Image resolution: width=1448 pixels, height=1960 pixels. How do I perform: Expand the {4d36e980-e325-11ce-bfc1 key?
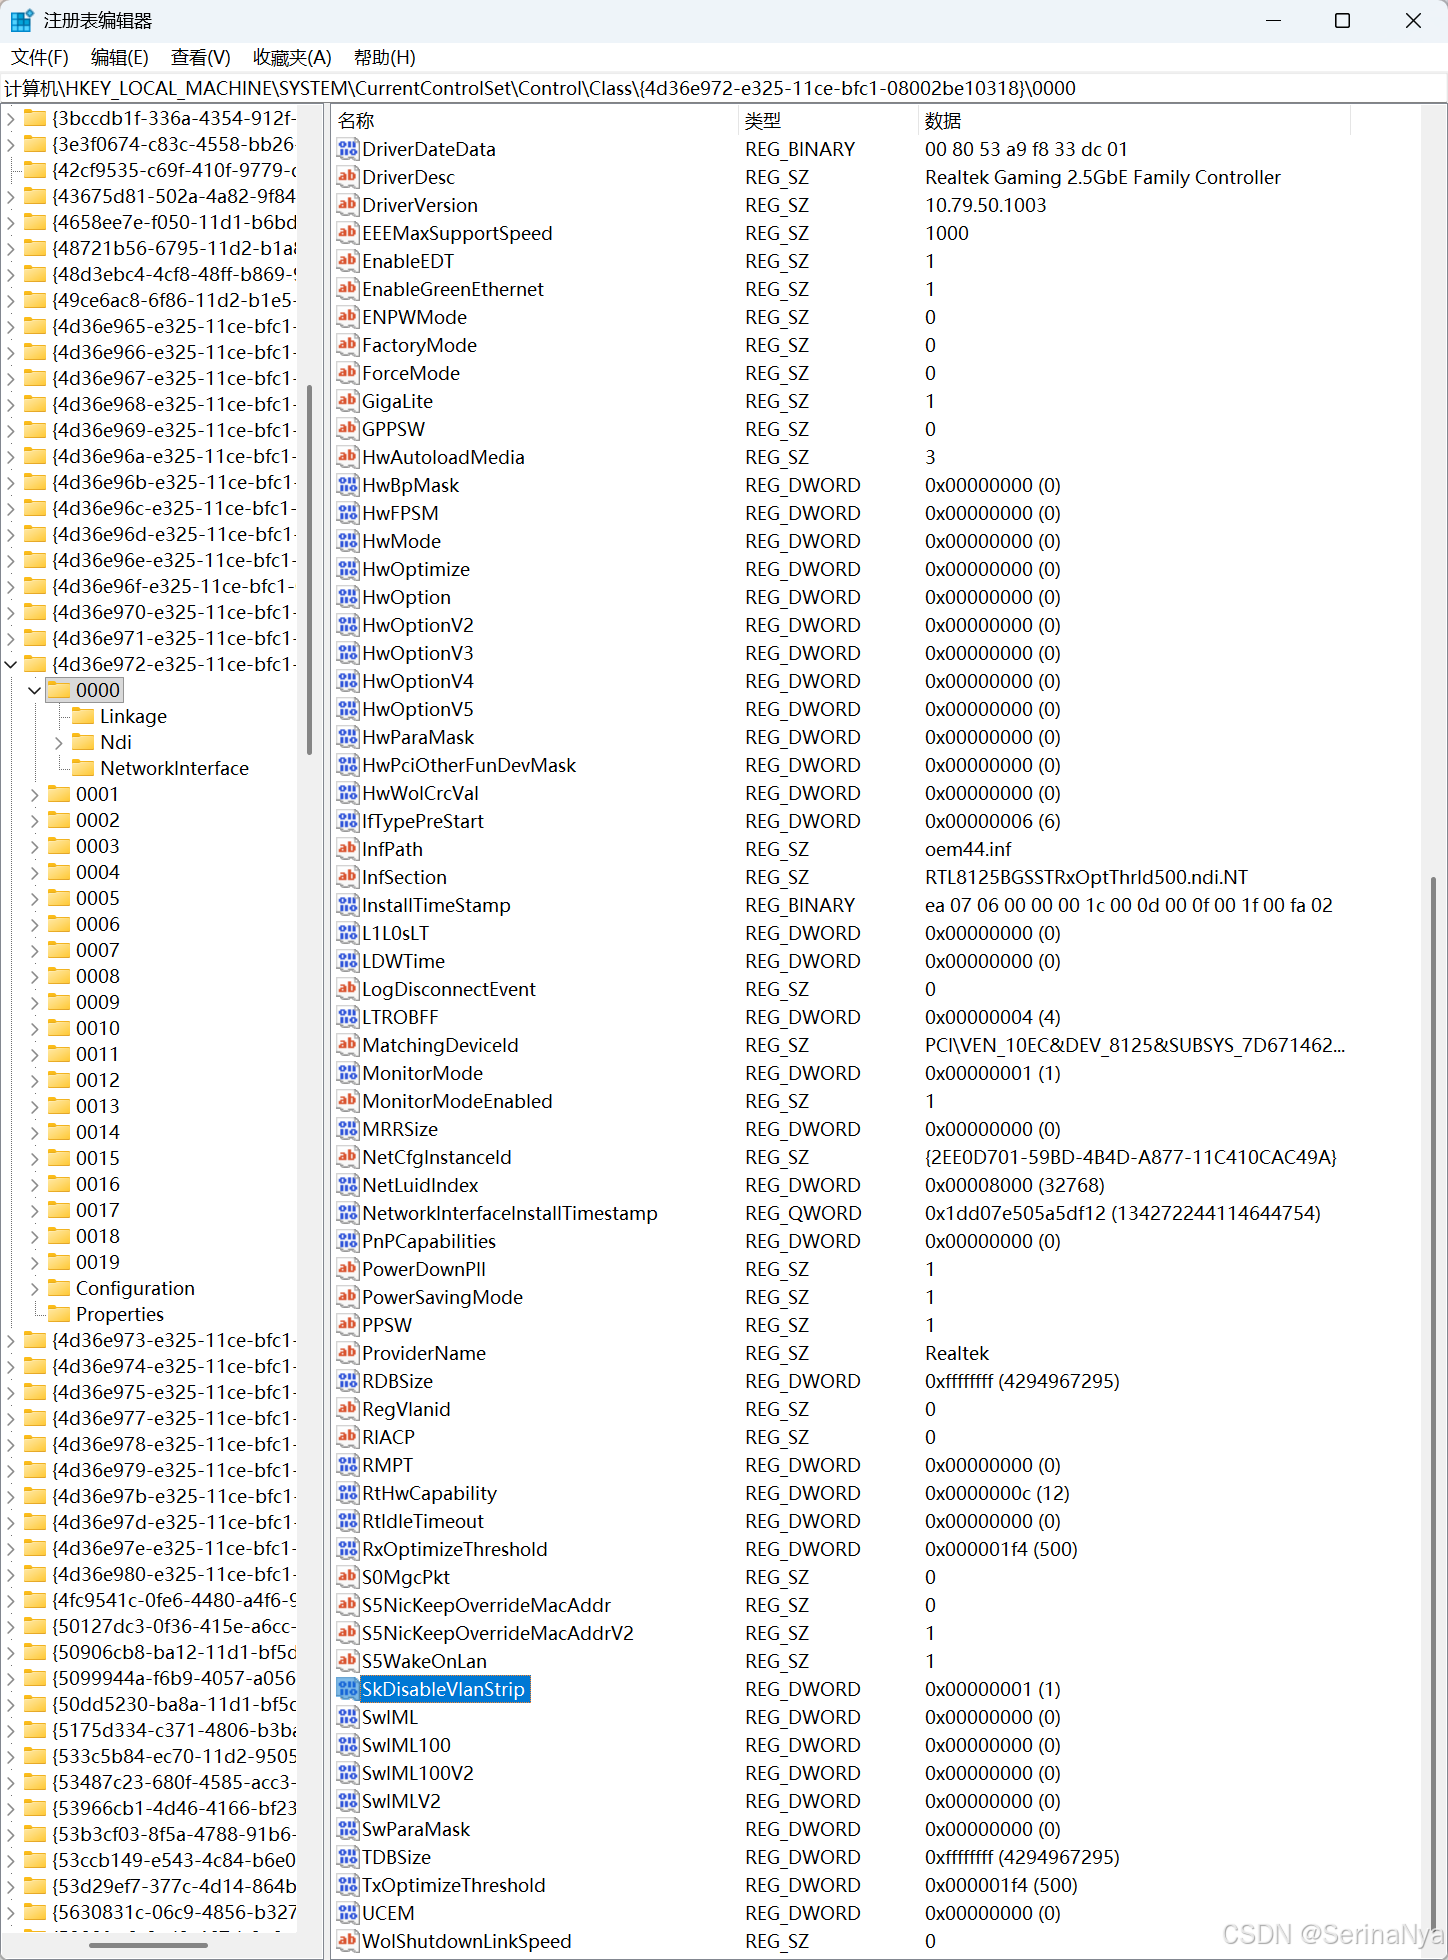coord(11,1574)
